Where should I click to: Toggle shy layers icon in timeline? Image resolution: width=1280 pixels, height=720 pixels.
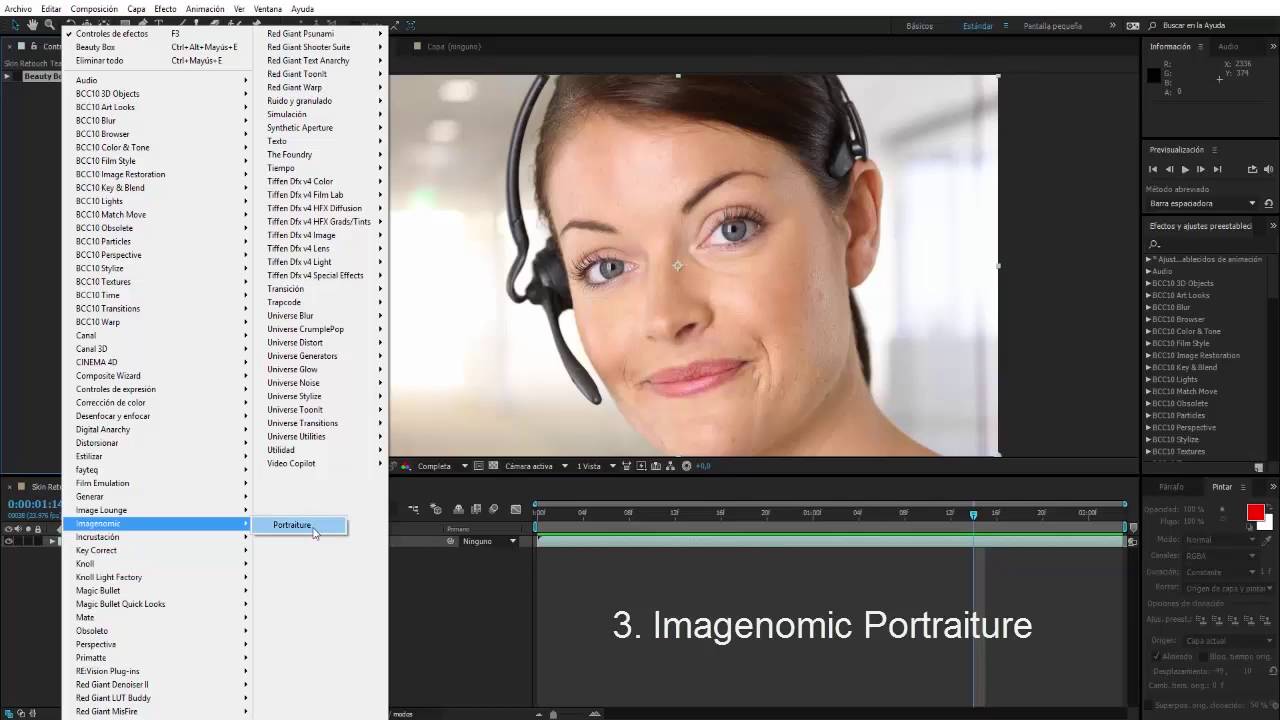click(x=459, y=509)
